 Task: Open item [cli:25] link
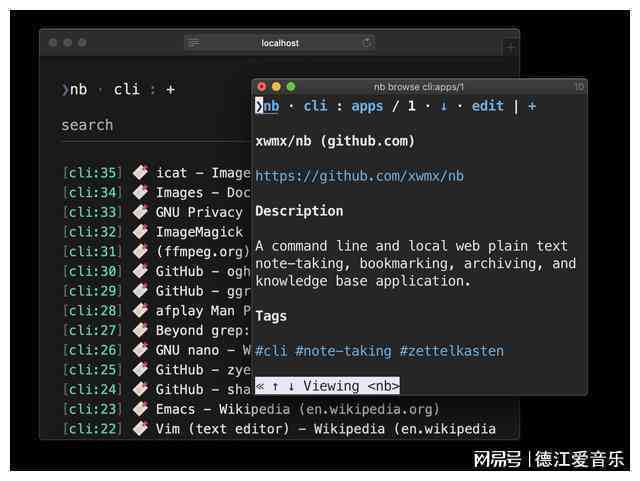(93, 370)
